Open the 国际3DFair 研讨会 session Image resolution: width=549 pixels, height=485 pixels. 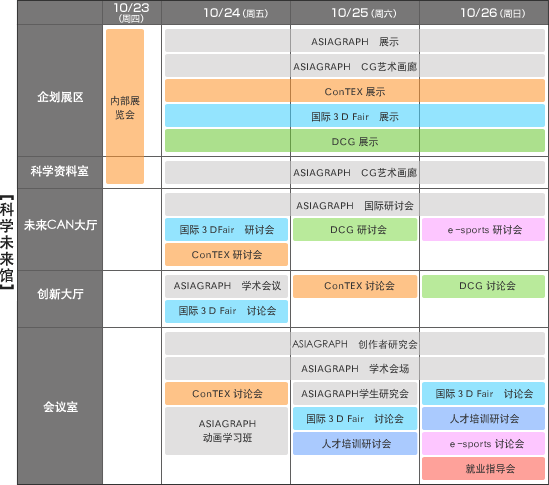click(227, 230)
